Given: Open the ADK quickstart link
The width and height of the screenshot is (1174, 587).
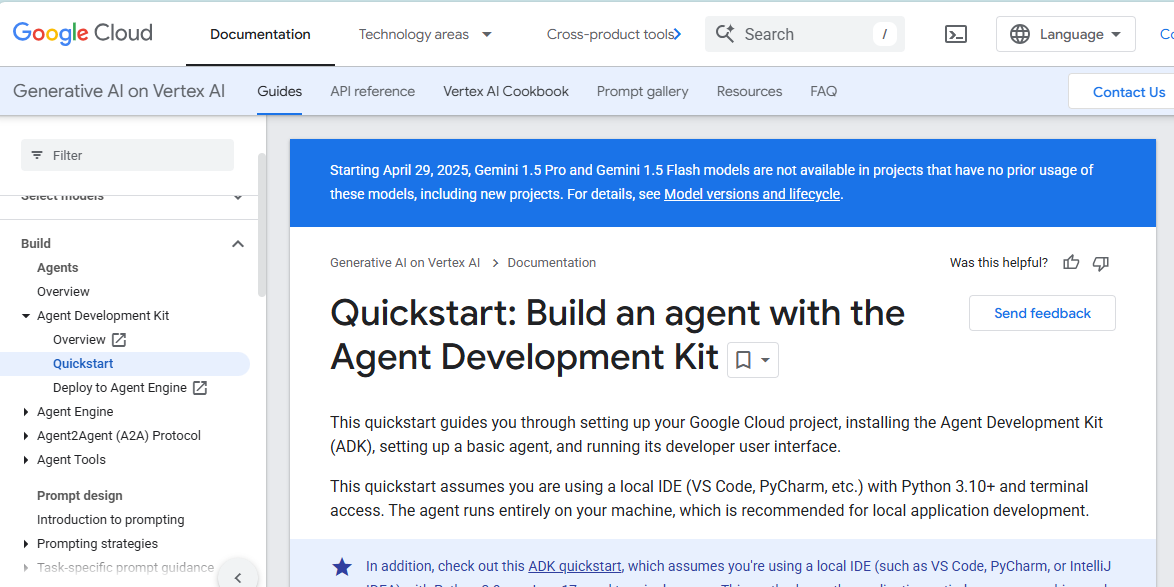Looking at the screenshot, I should coord(575,566).
